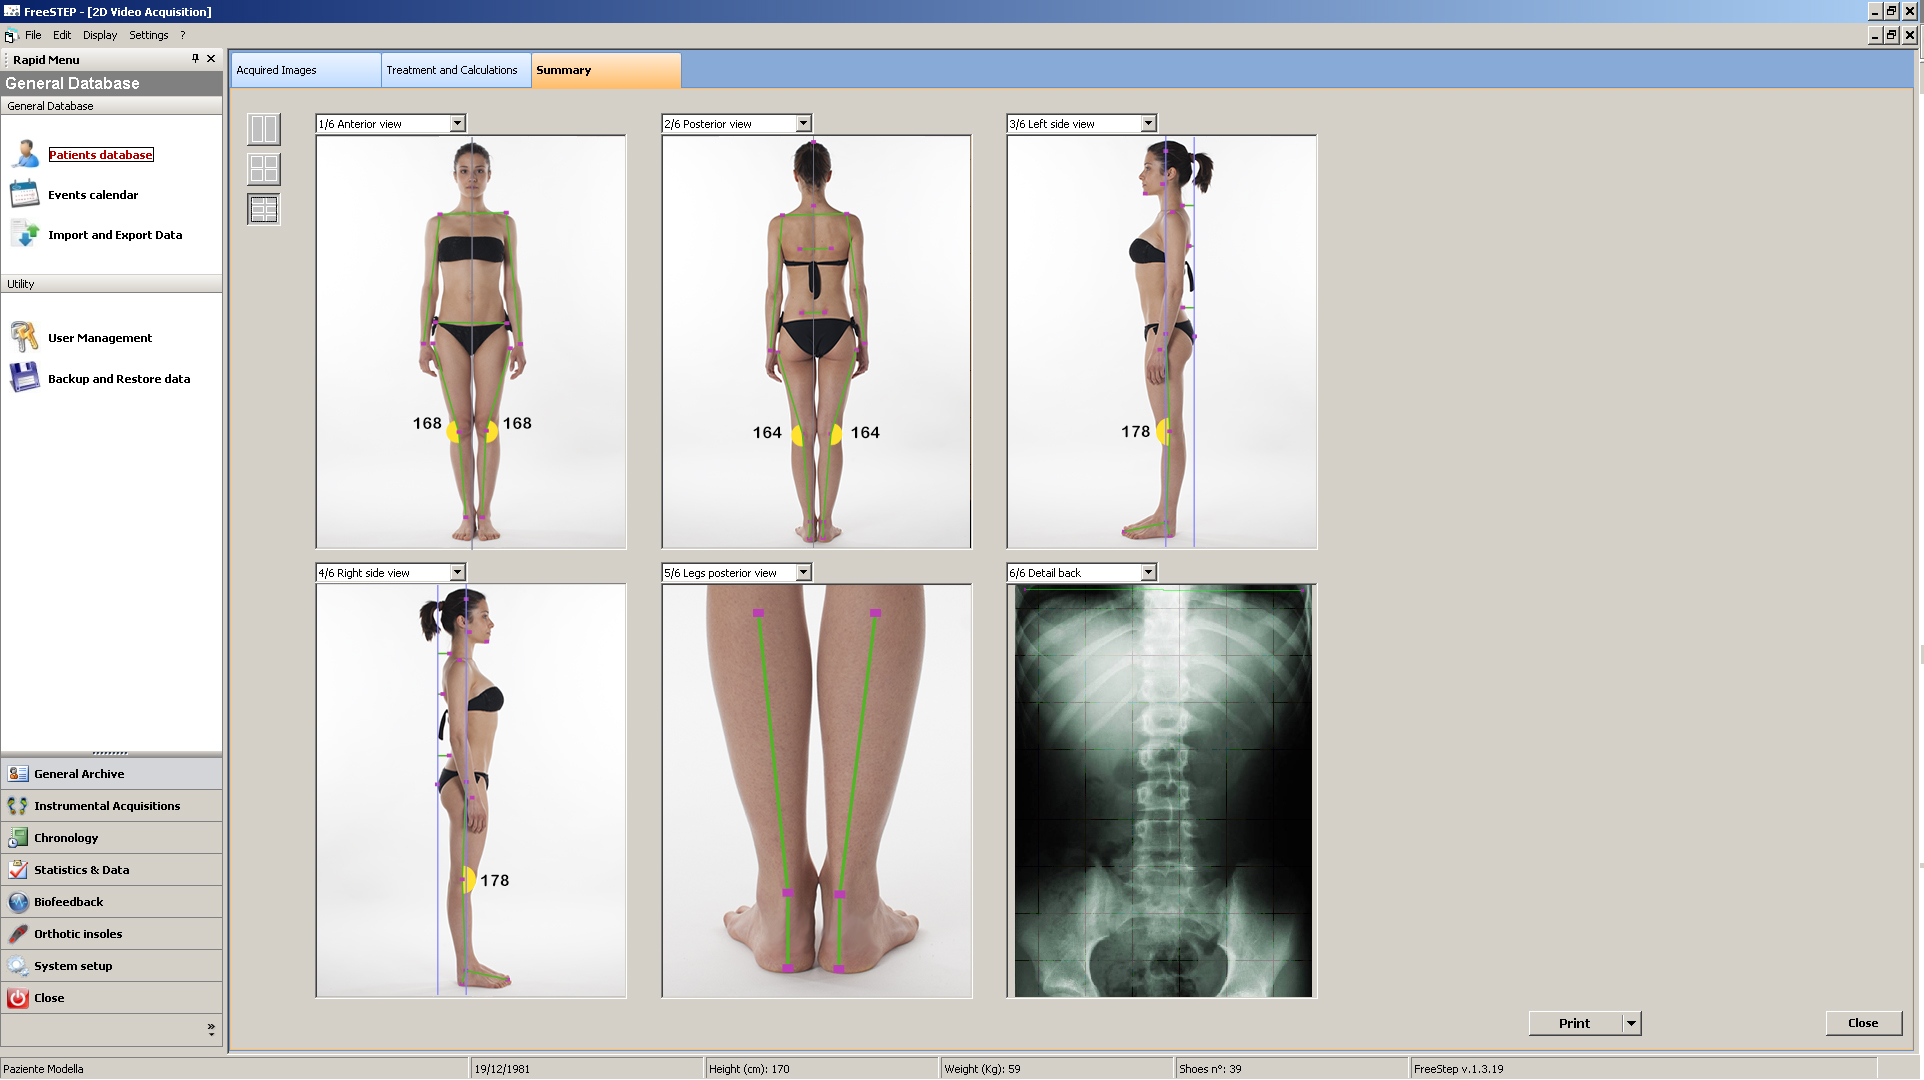Click the Print button

pos(1575,1023)
